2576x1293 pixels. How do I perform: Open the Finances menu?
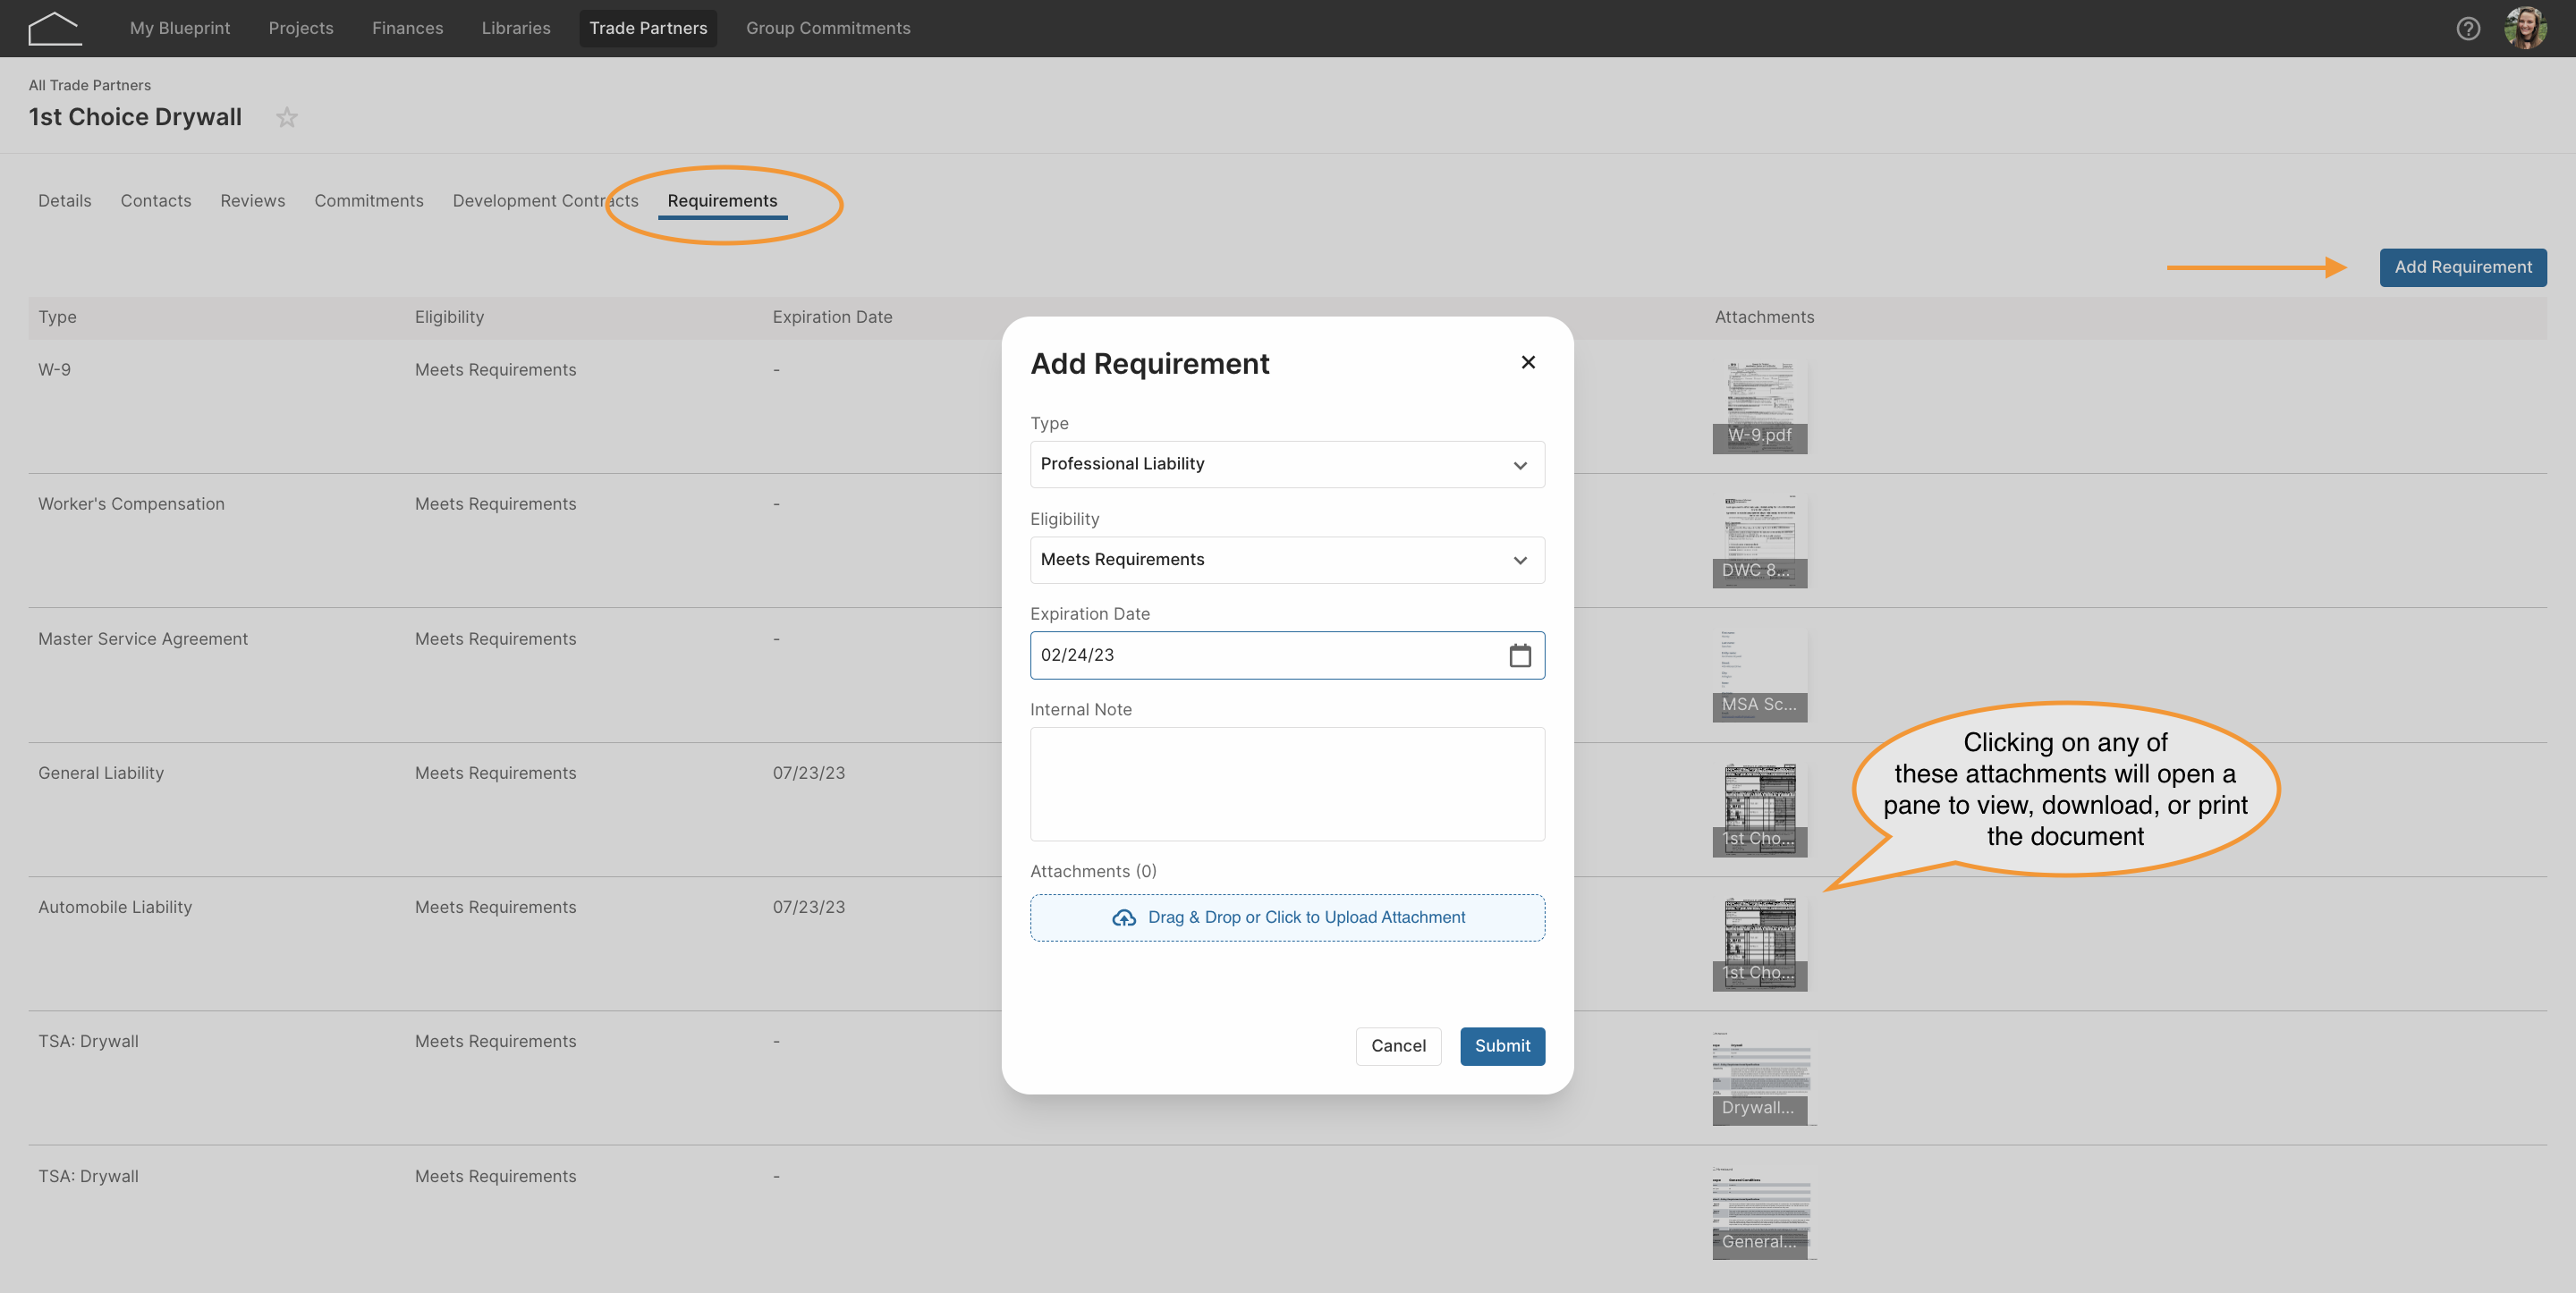(408, 28)
